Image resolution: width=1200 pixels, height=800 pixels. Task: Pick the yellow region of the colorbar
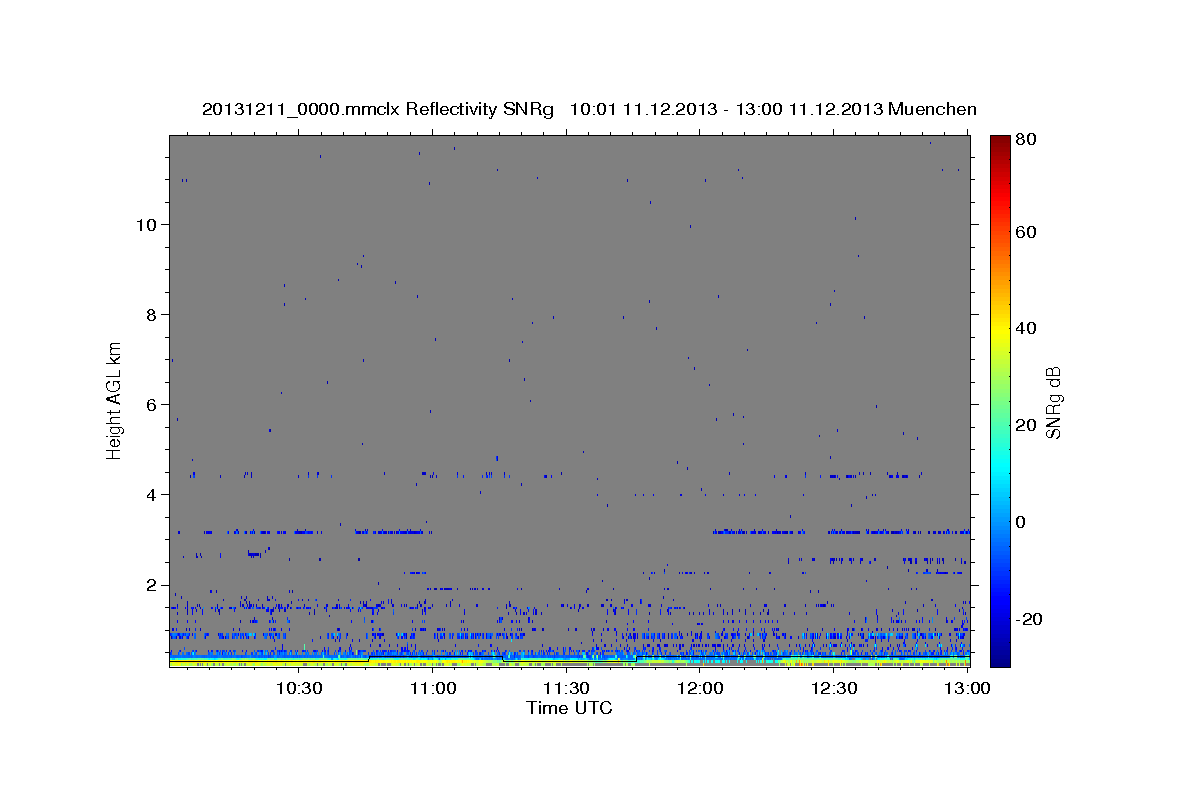pyautogui.click(x=999, y=330)
